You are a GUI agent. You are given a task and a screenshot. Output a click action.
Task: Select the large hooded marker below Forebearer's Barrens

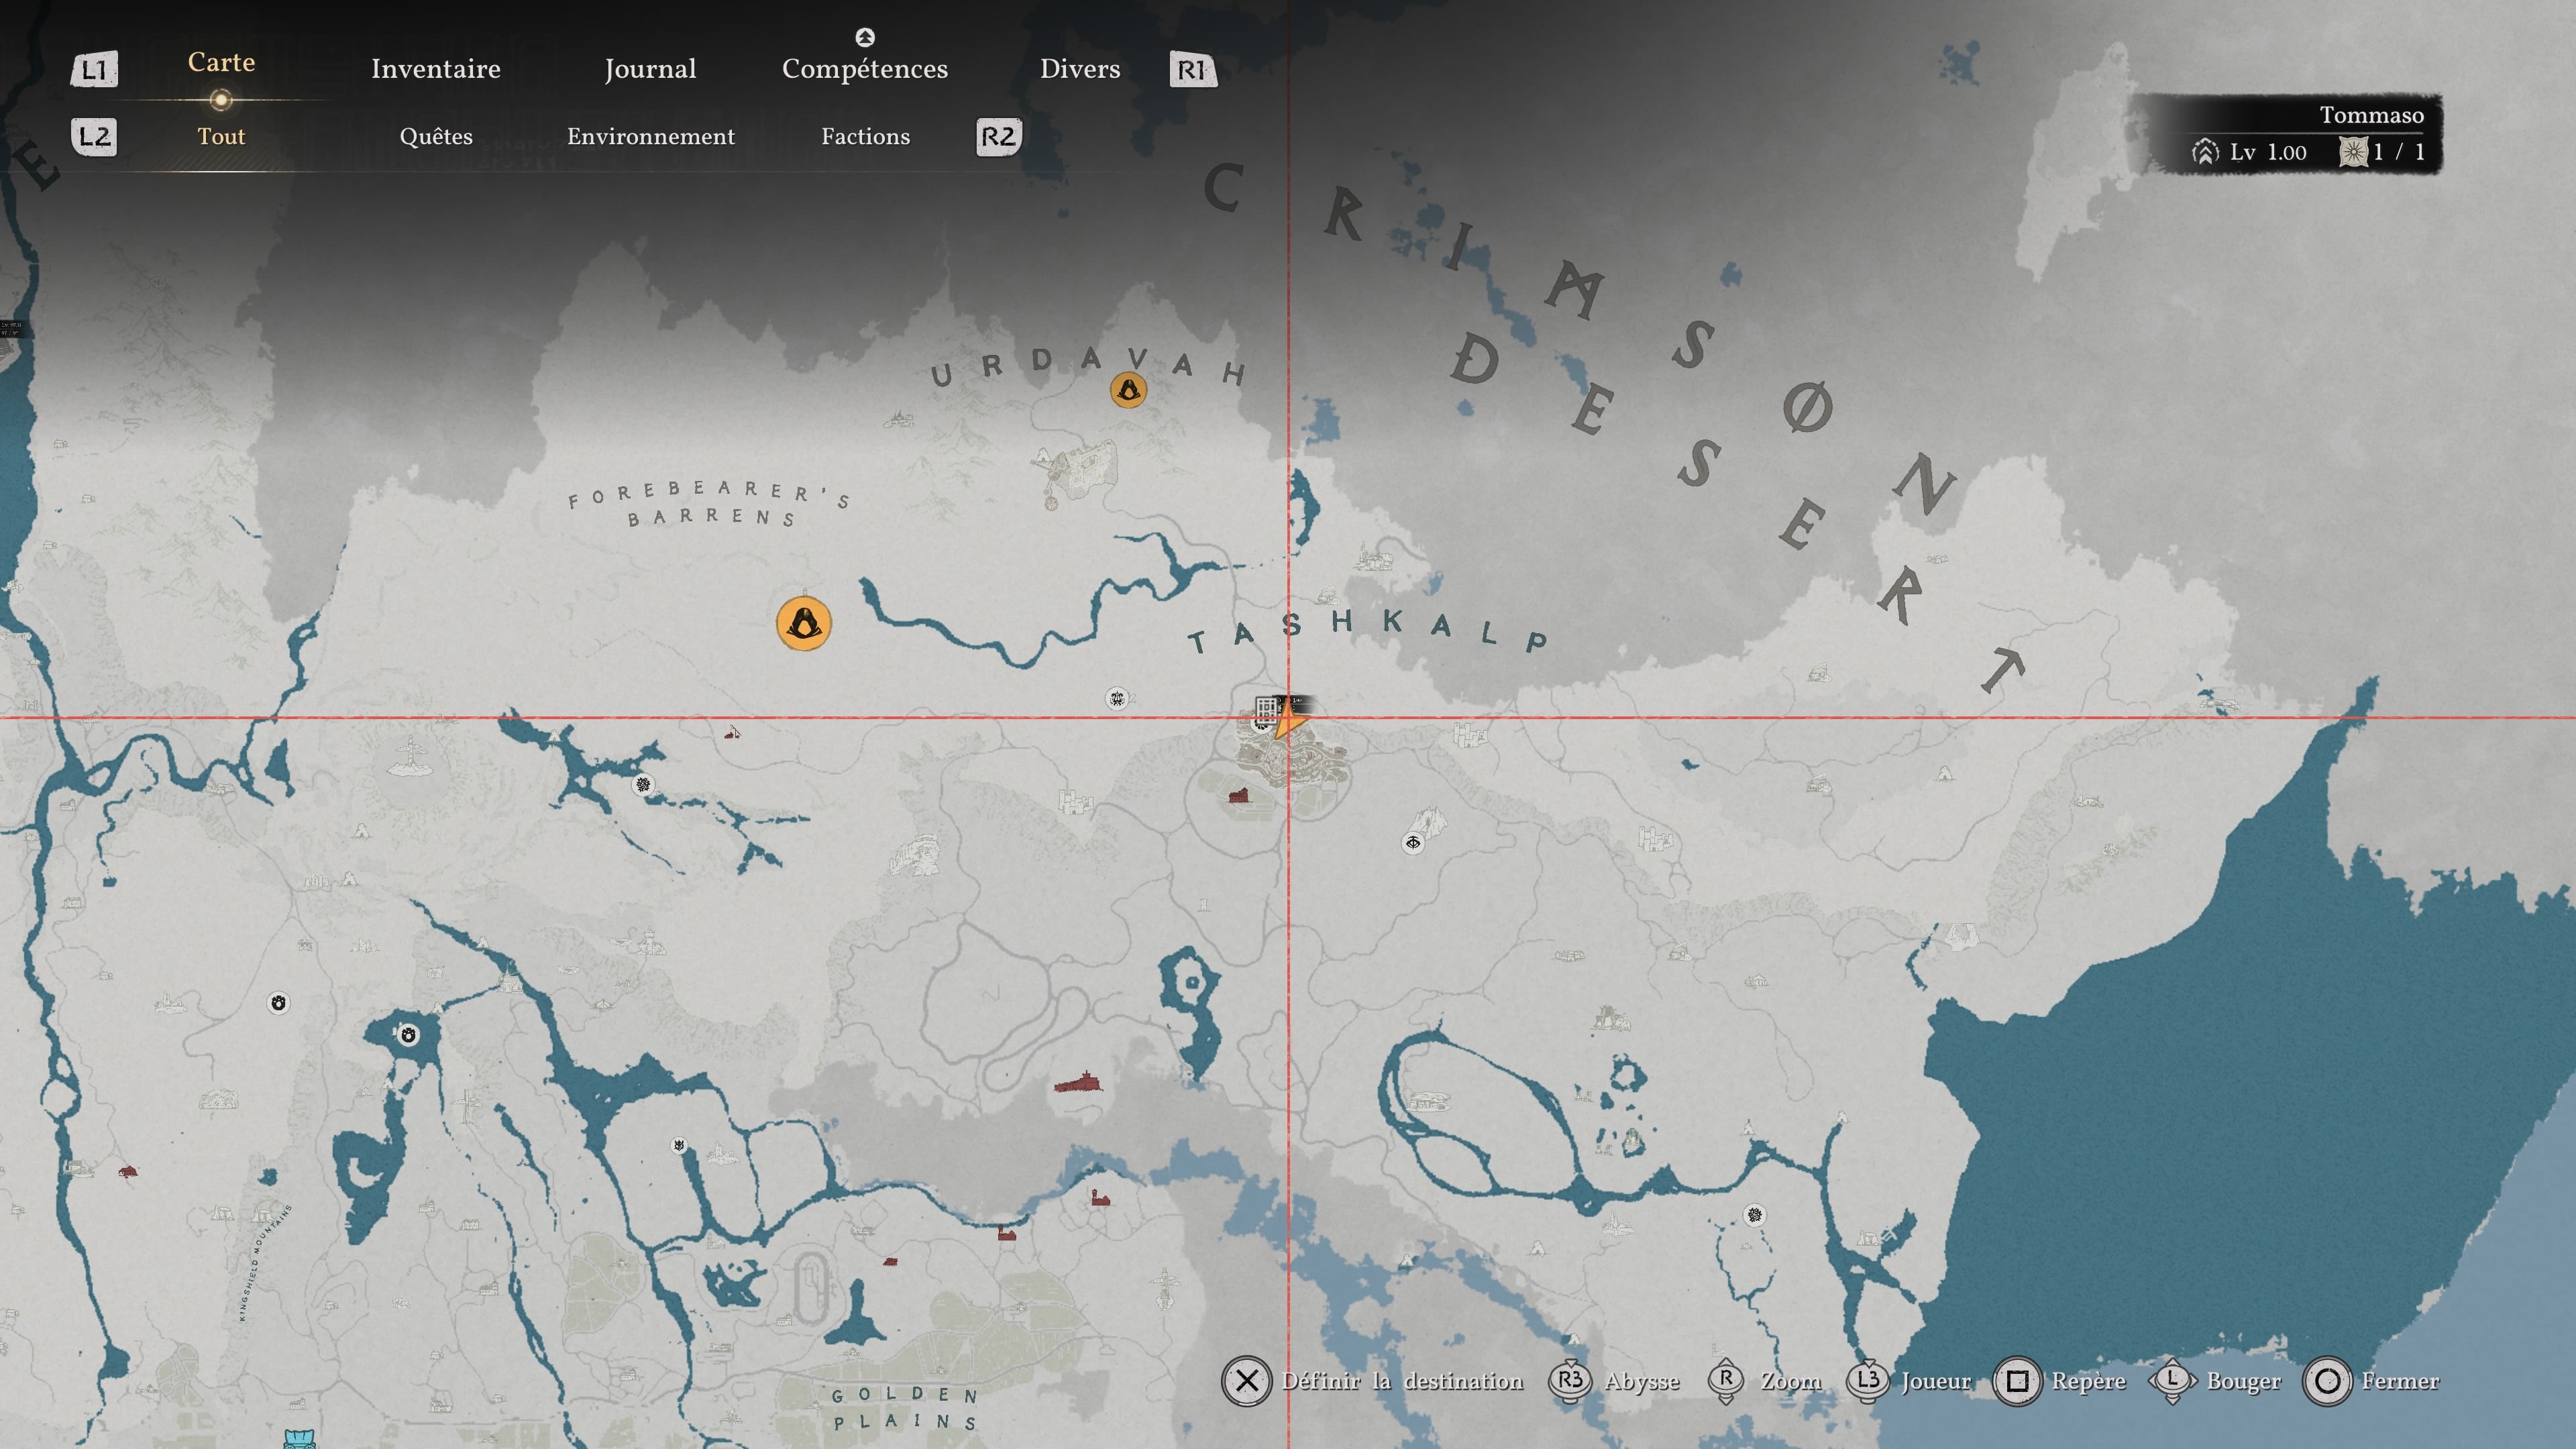pos(803,623)
